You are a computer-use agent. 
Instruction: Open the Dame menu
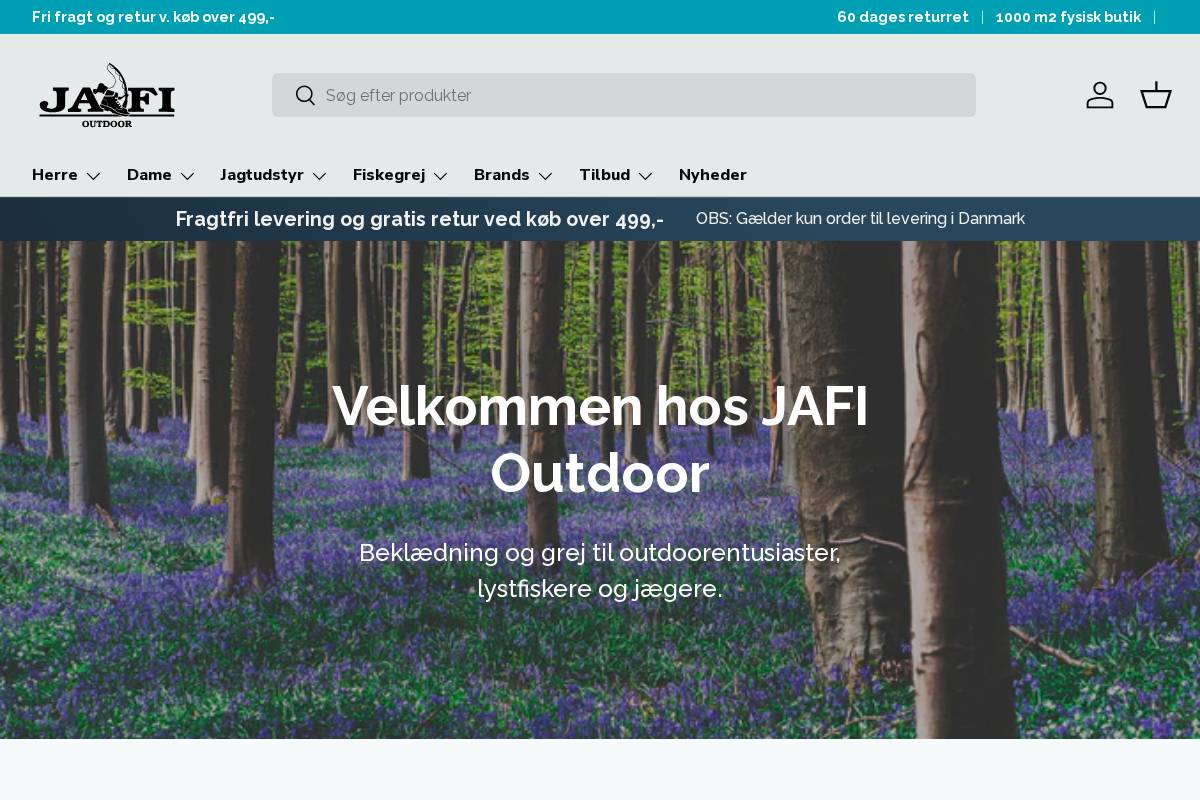161,175
